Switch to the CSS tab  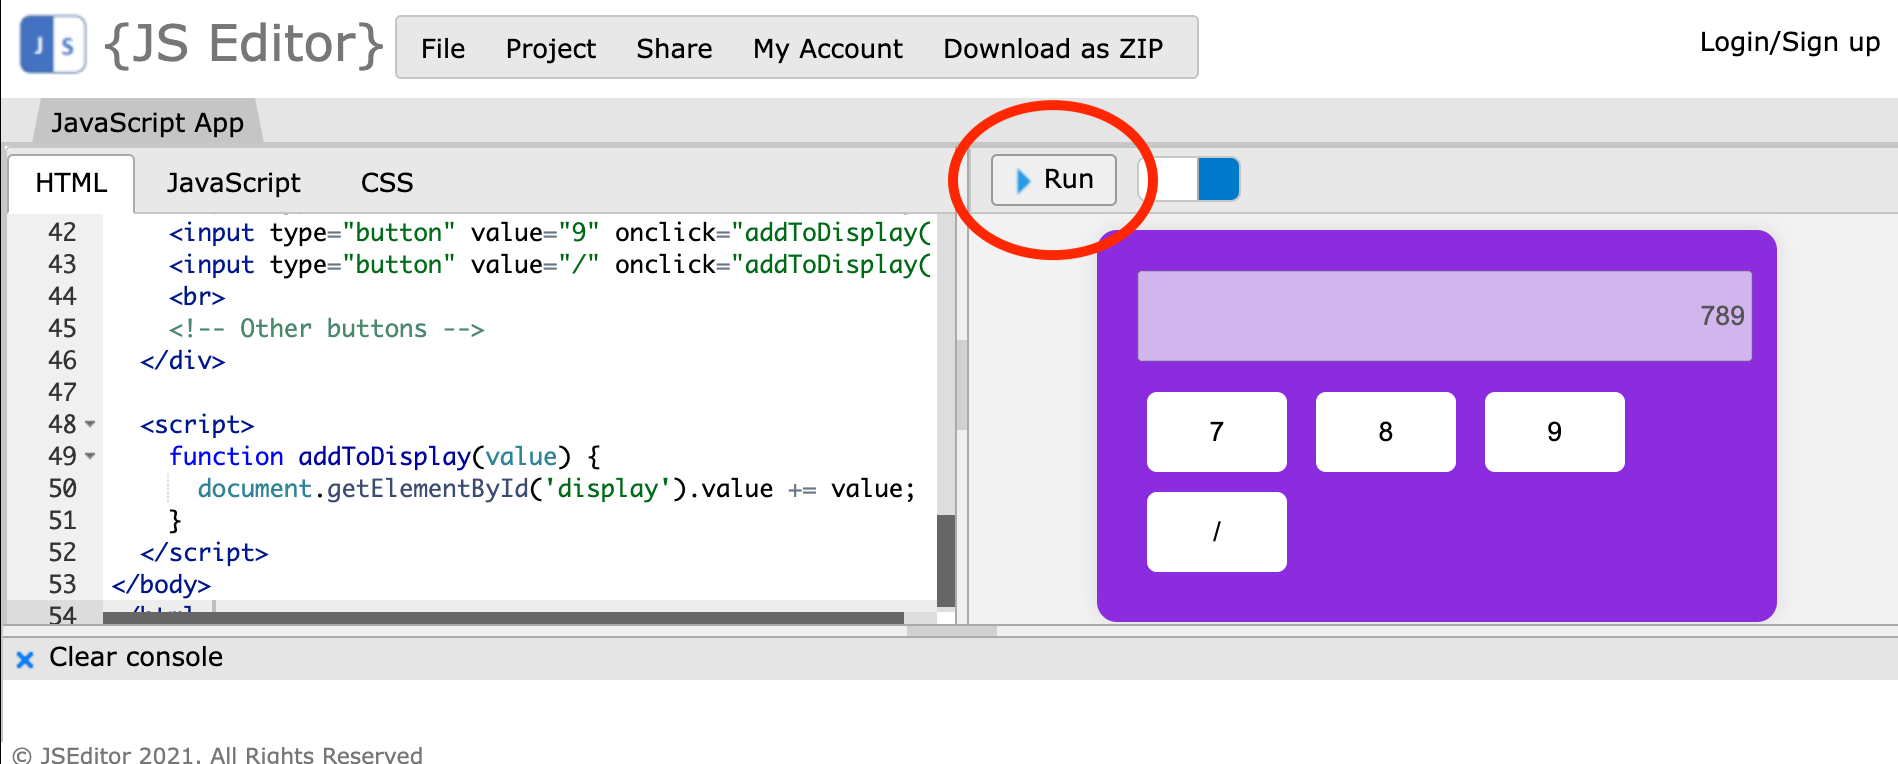(386, 182)
